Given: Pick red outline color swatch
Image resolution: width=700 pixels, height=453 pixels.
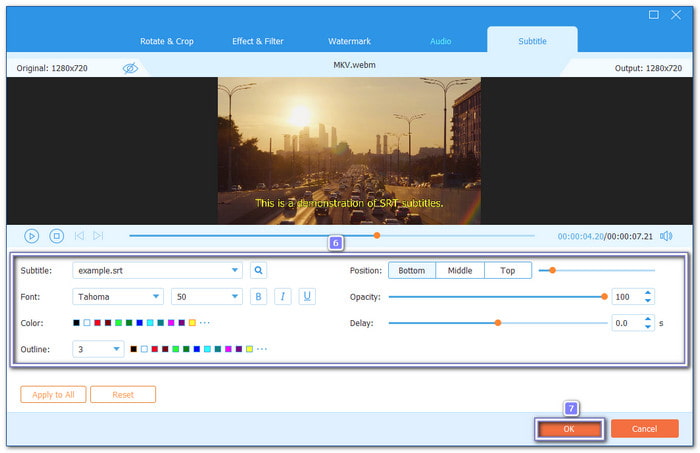Looking at the screenshot, I should click(154, 349).
